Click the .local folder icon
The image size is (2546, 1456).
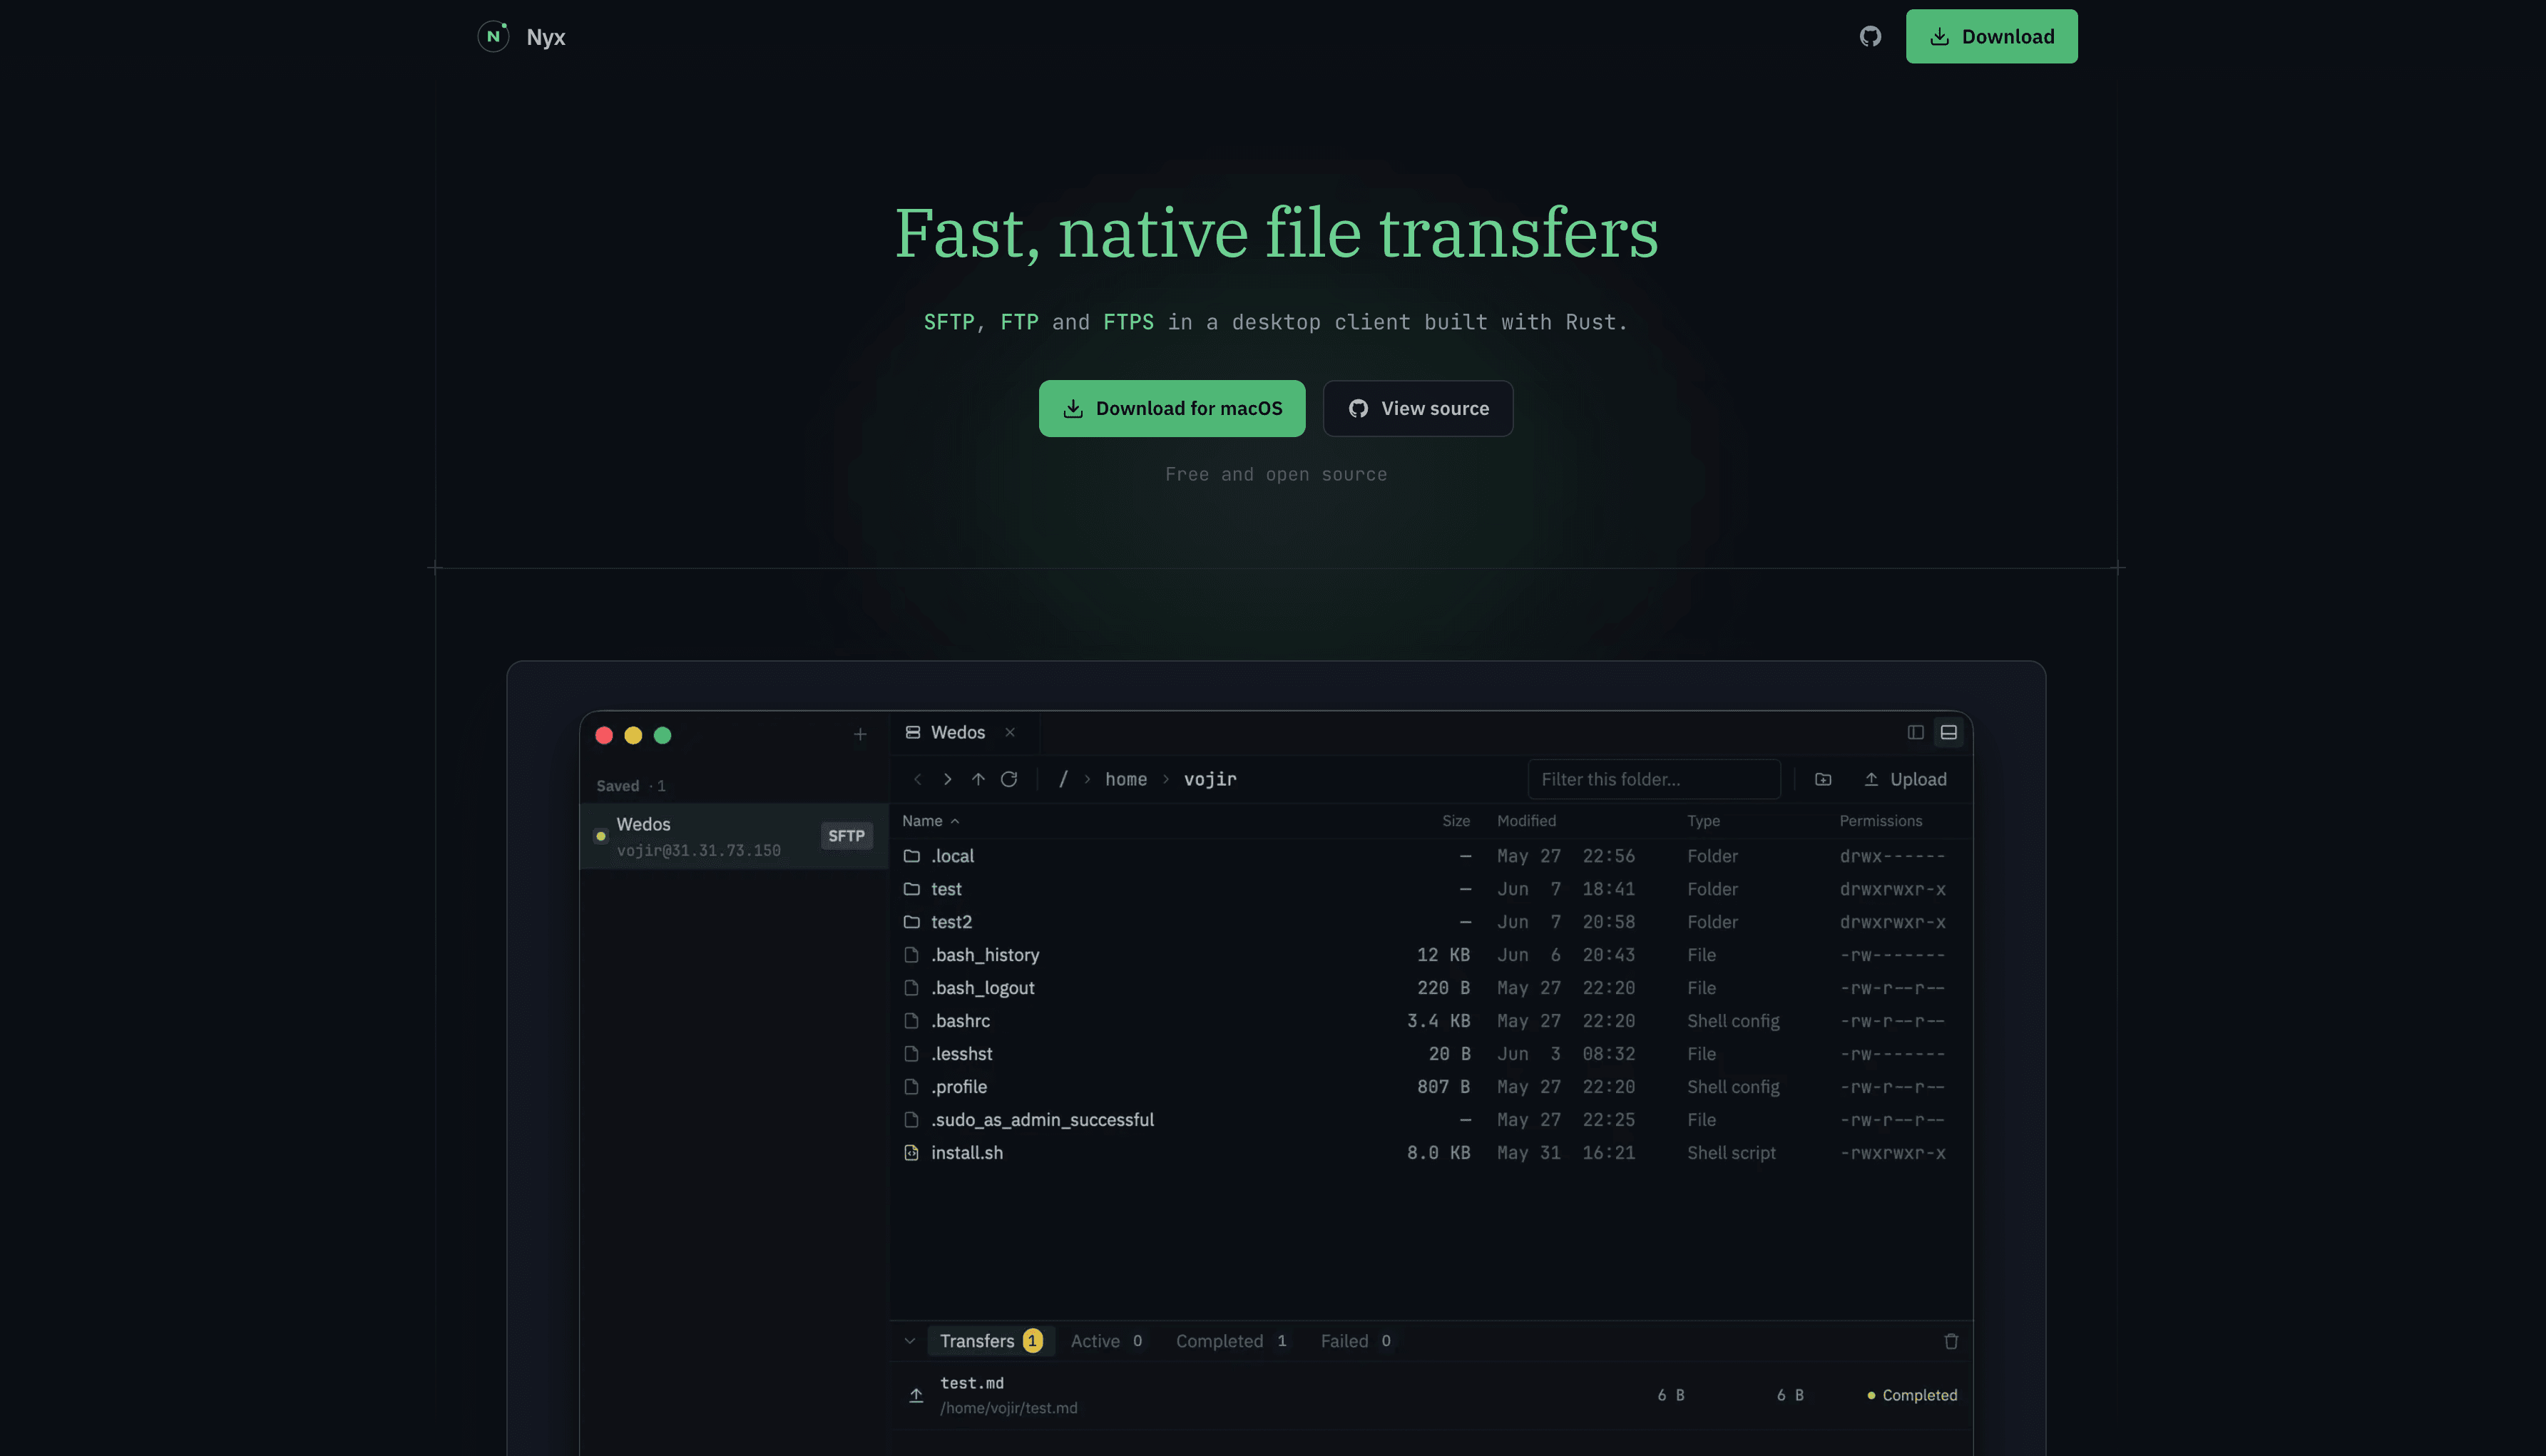click(912, 856)
